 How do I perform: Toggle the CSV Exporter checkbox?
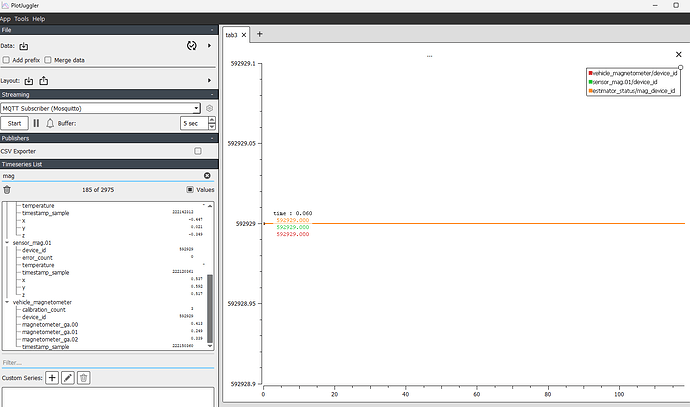coord(198,151)
